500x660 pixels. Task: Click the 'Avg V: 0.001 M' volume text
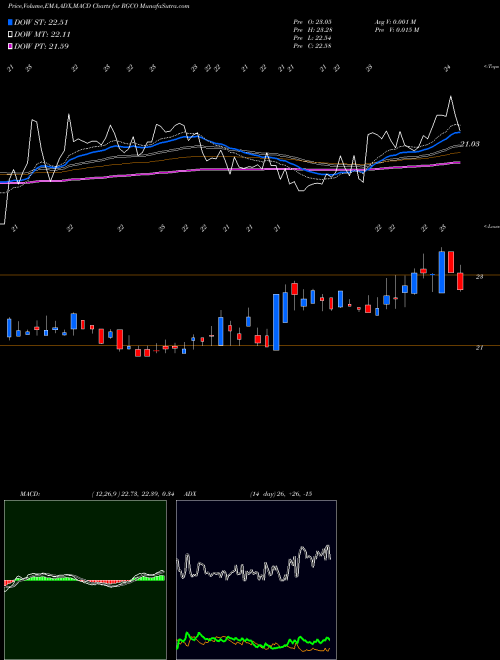pyautogui.click(x=395, y=22)
